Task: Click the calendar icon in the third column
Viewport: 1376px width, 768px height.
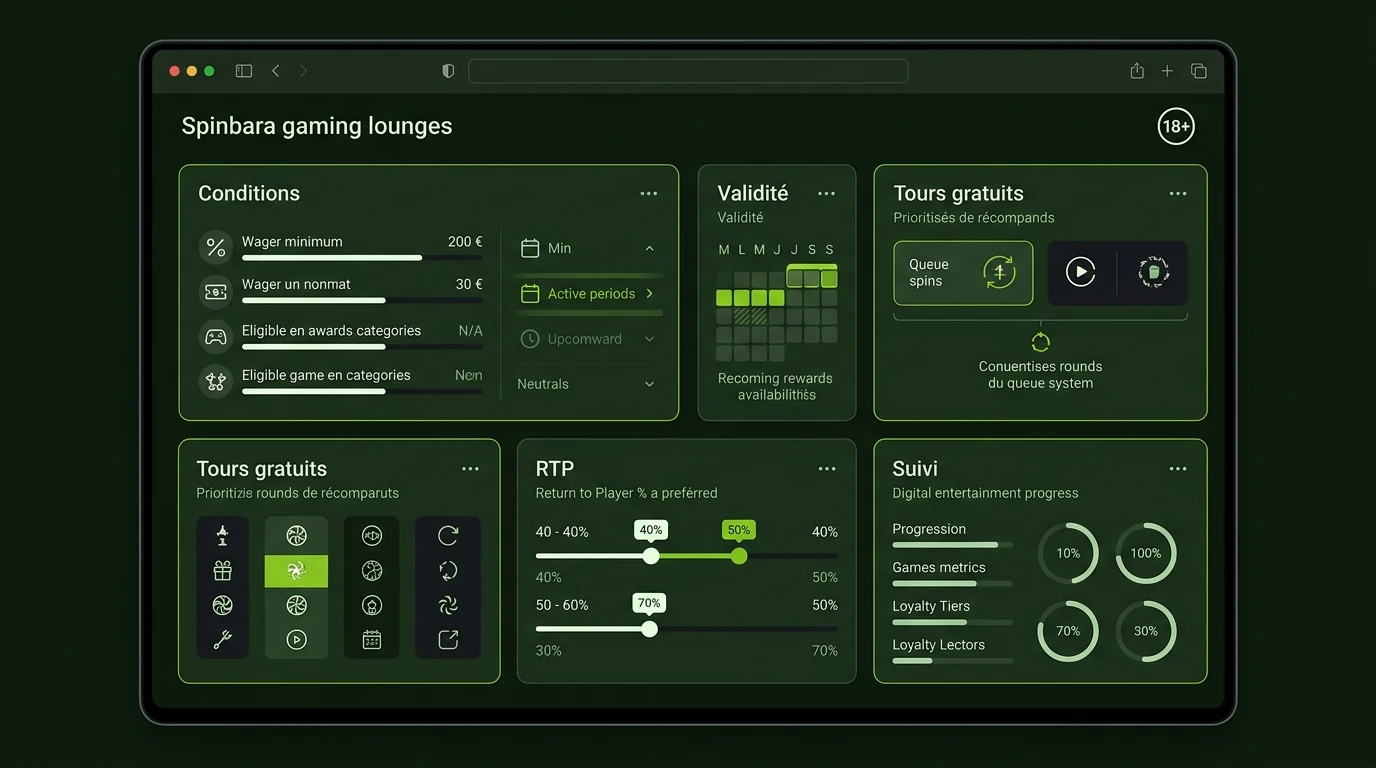Action: click(x=372, y=639)
